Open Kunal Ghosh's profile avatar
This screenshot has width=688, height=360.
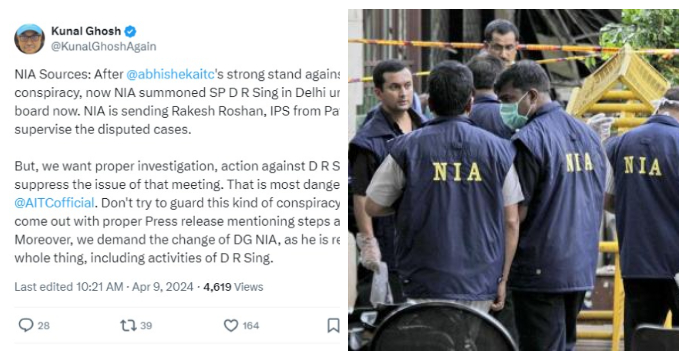click(x=29, y=39)
